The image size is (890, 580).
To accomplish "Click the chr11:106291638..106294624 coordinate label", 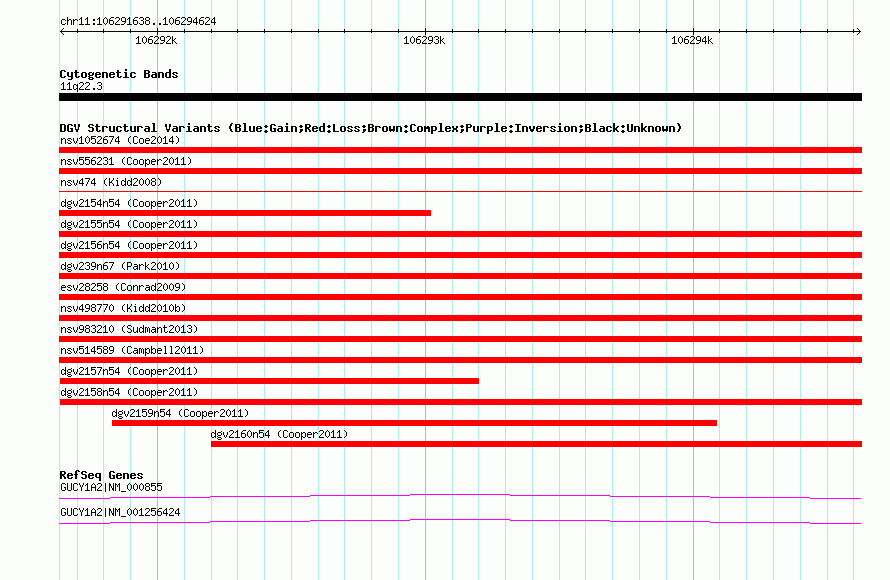I will coord(138,21).
